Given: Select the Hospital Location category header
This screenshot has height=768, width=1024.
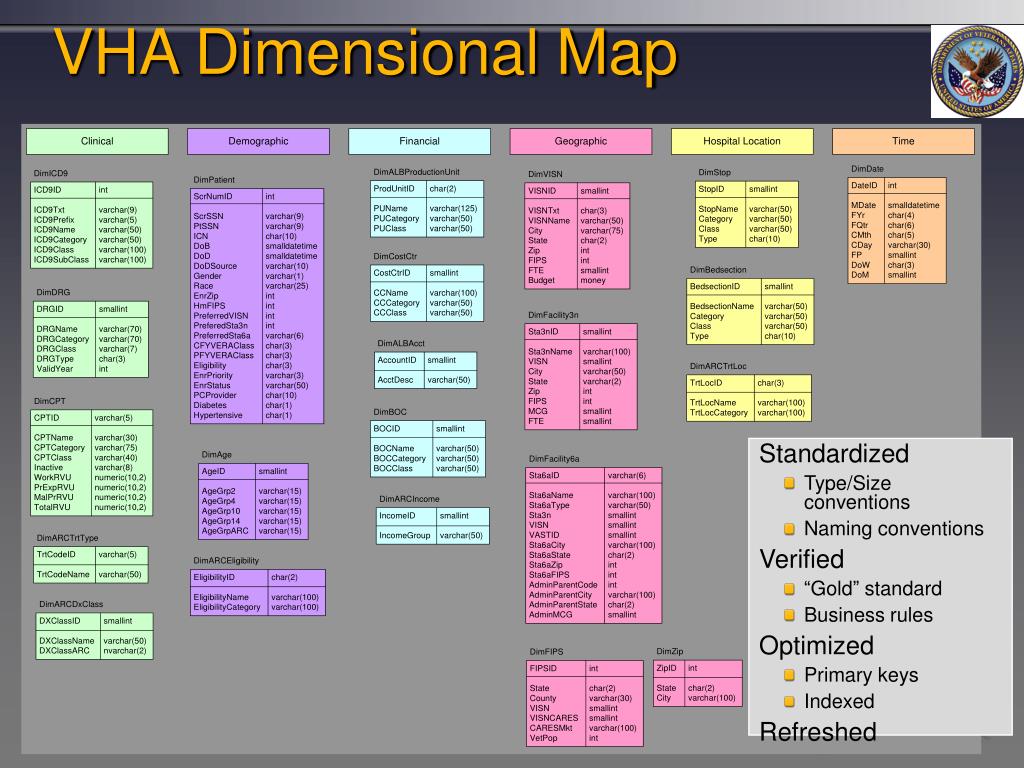Looking at the screenshot, I should pyautogui.click(x=742, y=141).
